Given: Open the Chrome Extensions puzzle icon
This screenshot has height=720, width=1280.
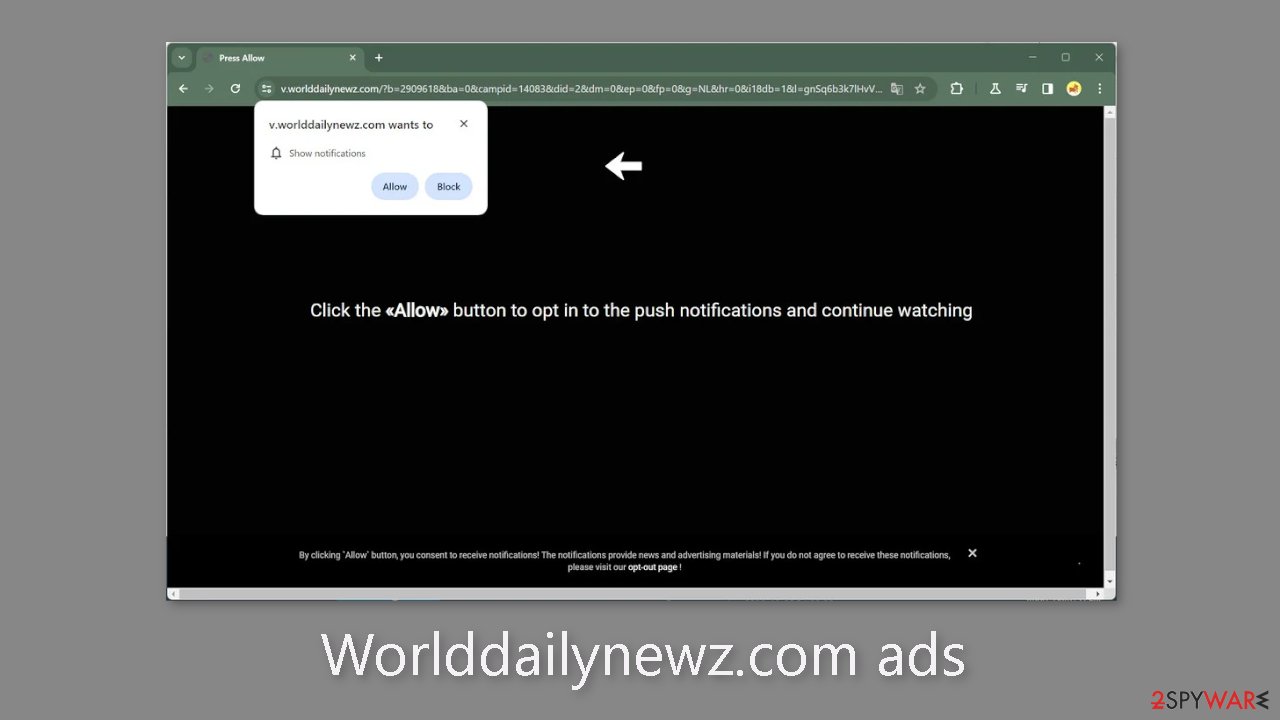Looking at the screenshot, I should [x=956, y=88].
